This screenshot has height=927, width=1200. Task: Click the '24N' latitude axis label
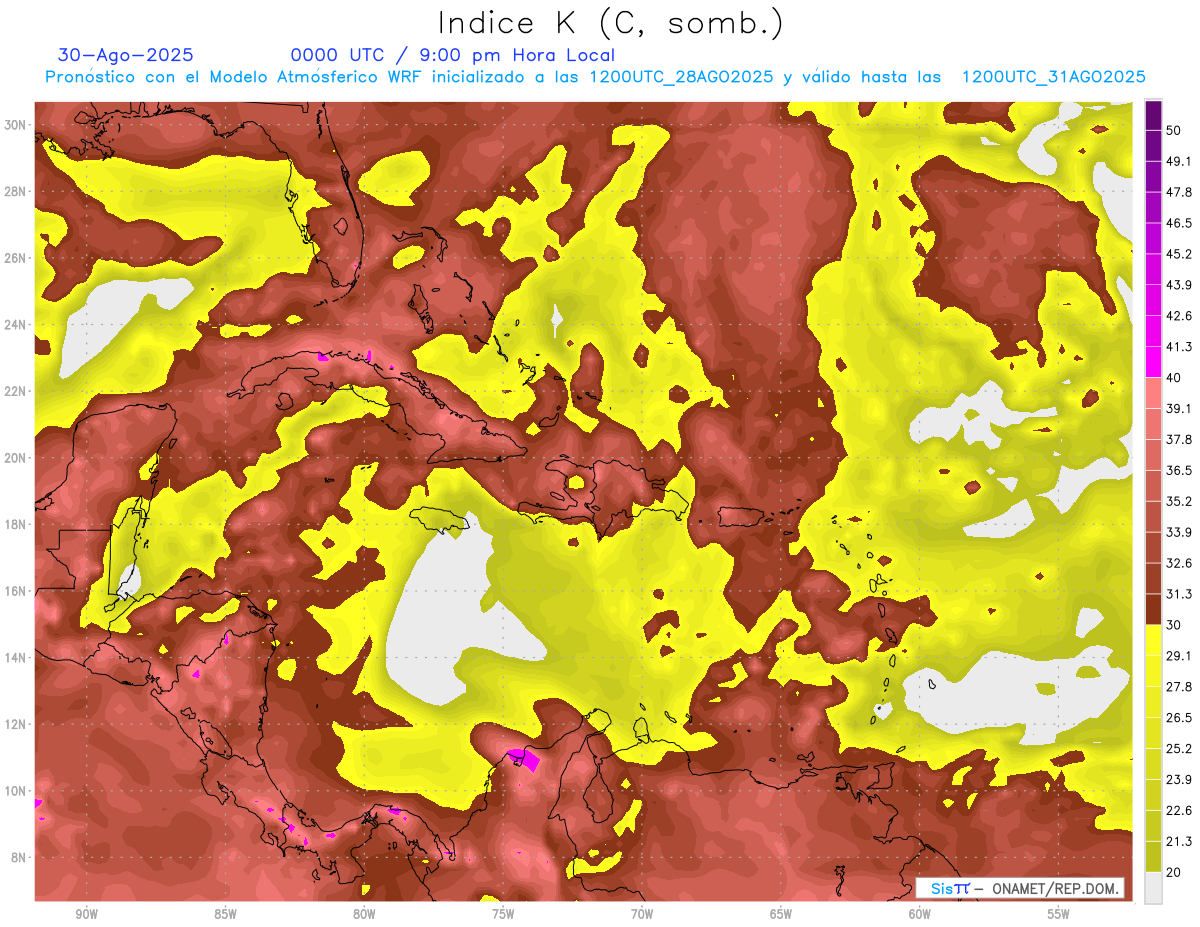(x=16, y=325)
